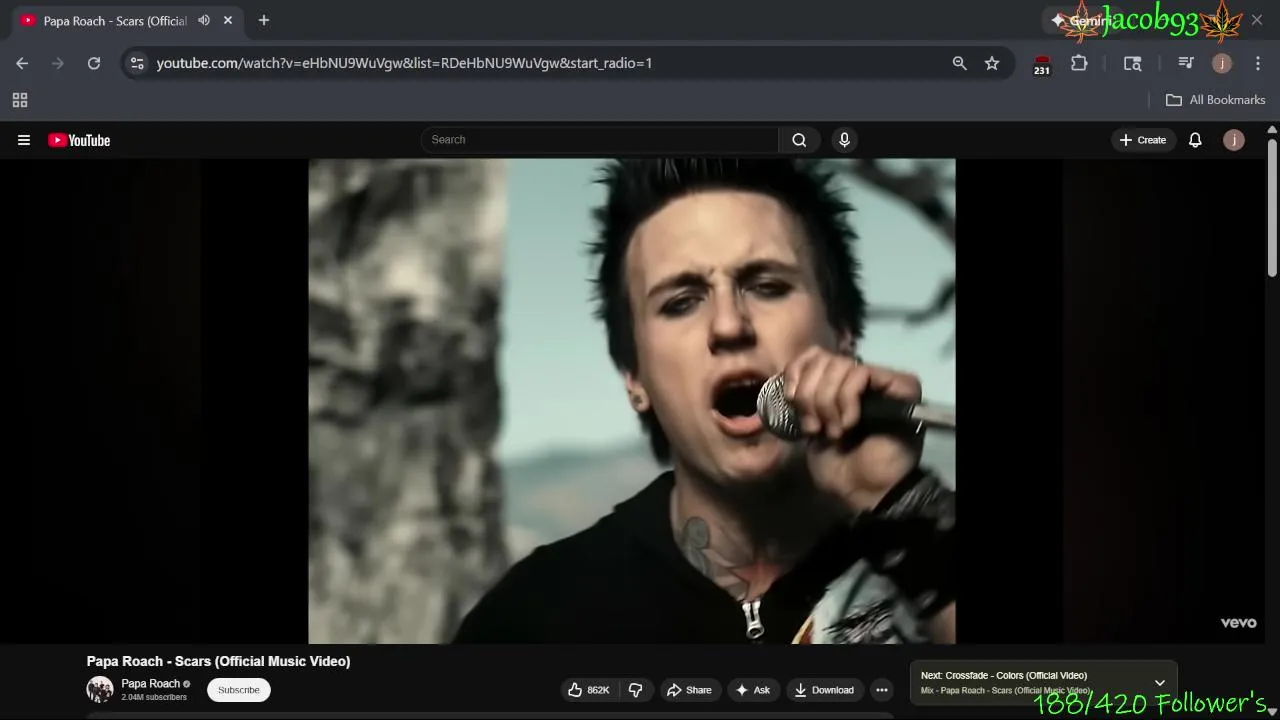Open the YouTube account avatar menu
Viewport: 1280px width, 720px height.
coord(1234,140)
